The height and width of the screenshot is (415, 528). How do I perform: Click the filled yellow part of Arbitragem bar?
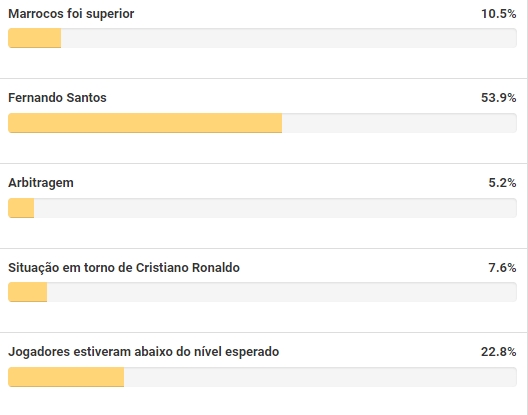pyautogui.click(x=21, y=208)
